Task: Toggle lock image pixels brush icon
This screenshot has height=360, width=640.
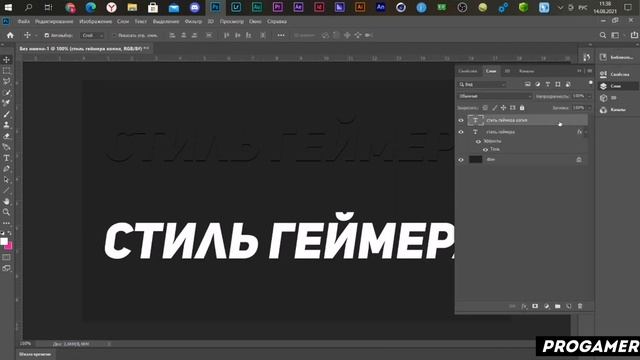Action: tap(494, 108)
